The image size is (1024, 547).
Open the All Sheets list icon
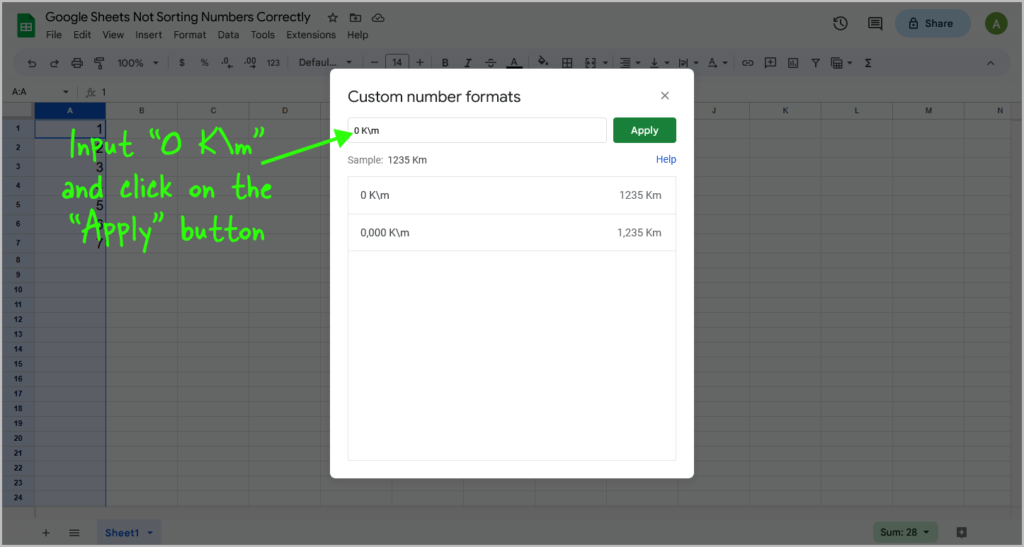click(x=74, y=533)
